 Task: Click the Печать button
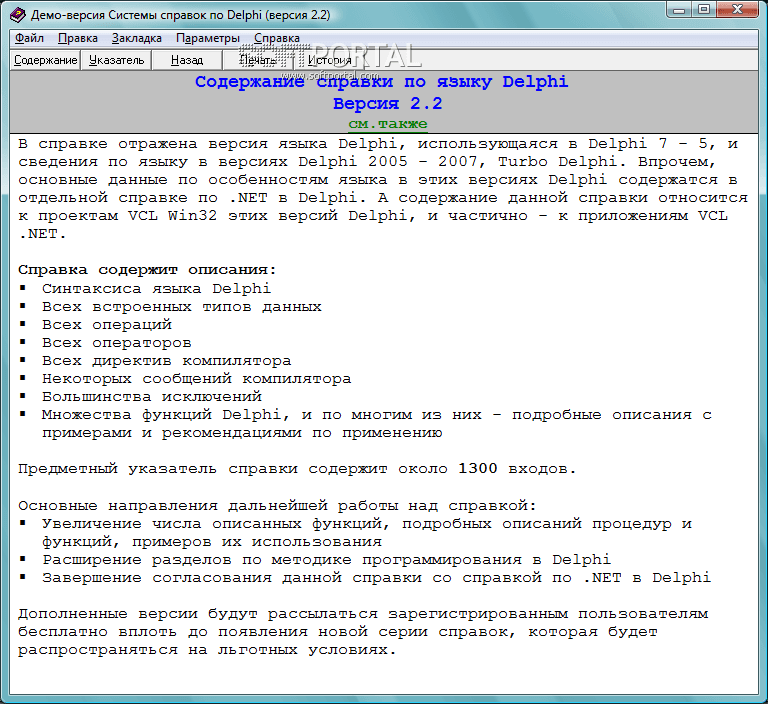(258, 60)
